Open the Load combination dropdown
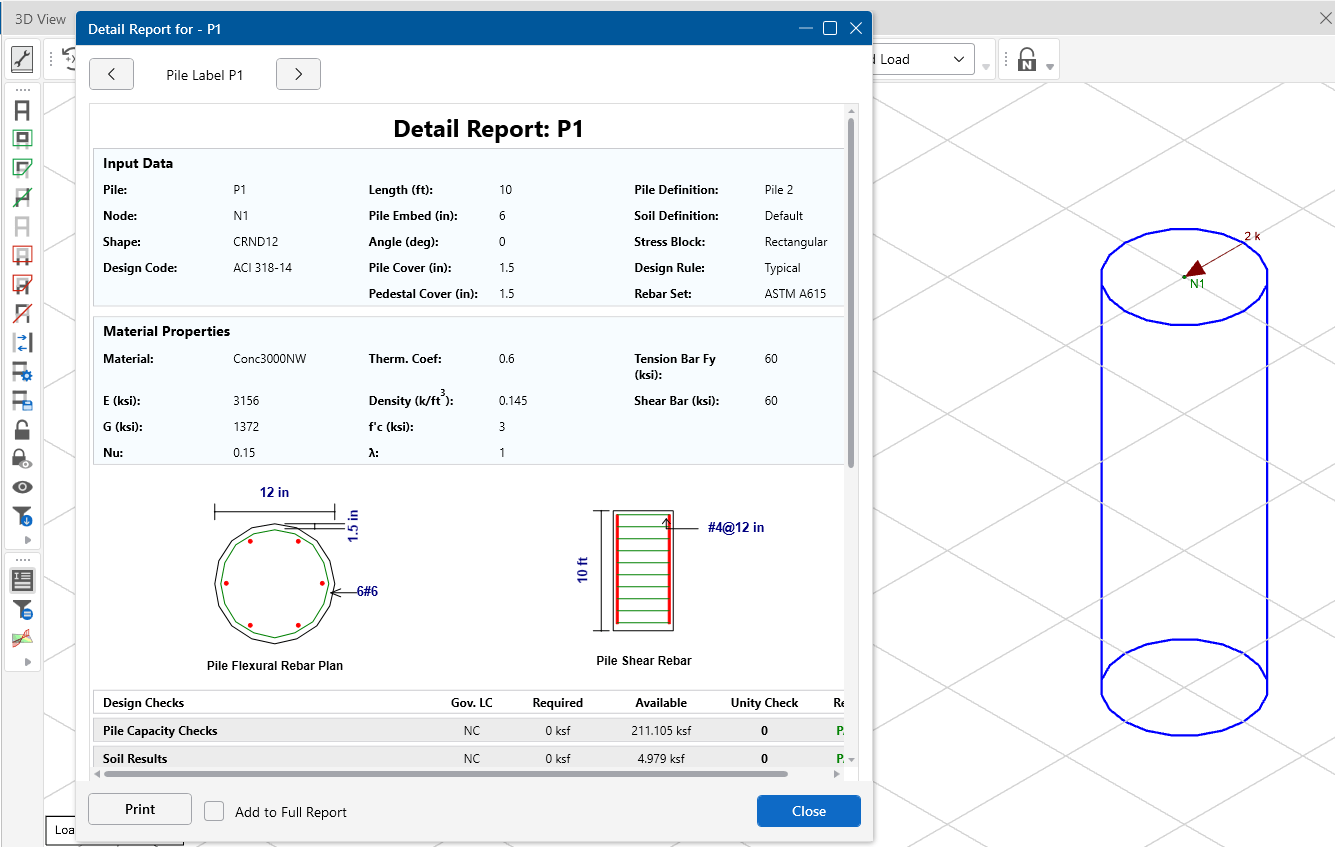Viewport: 1335px width, 847px height. [958, 59]
